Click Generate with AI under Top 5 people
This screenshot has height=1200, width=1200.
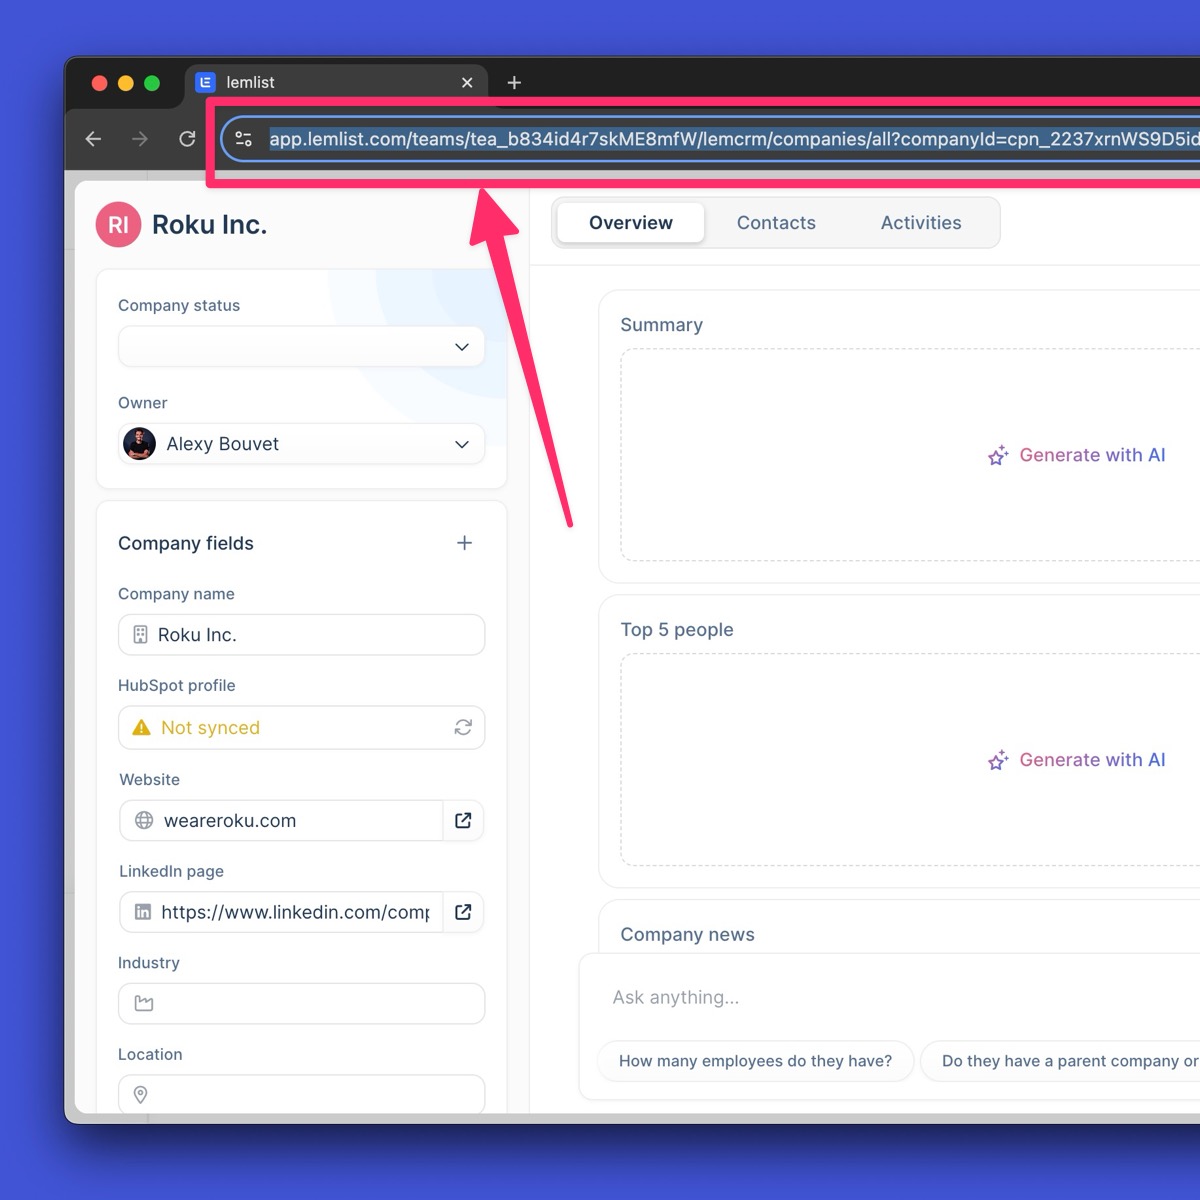click(1077, 759)
